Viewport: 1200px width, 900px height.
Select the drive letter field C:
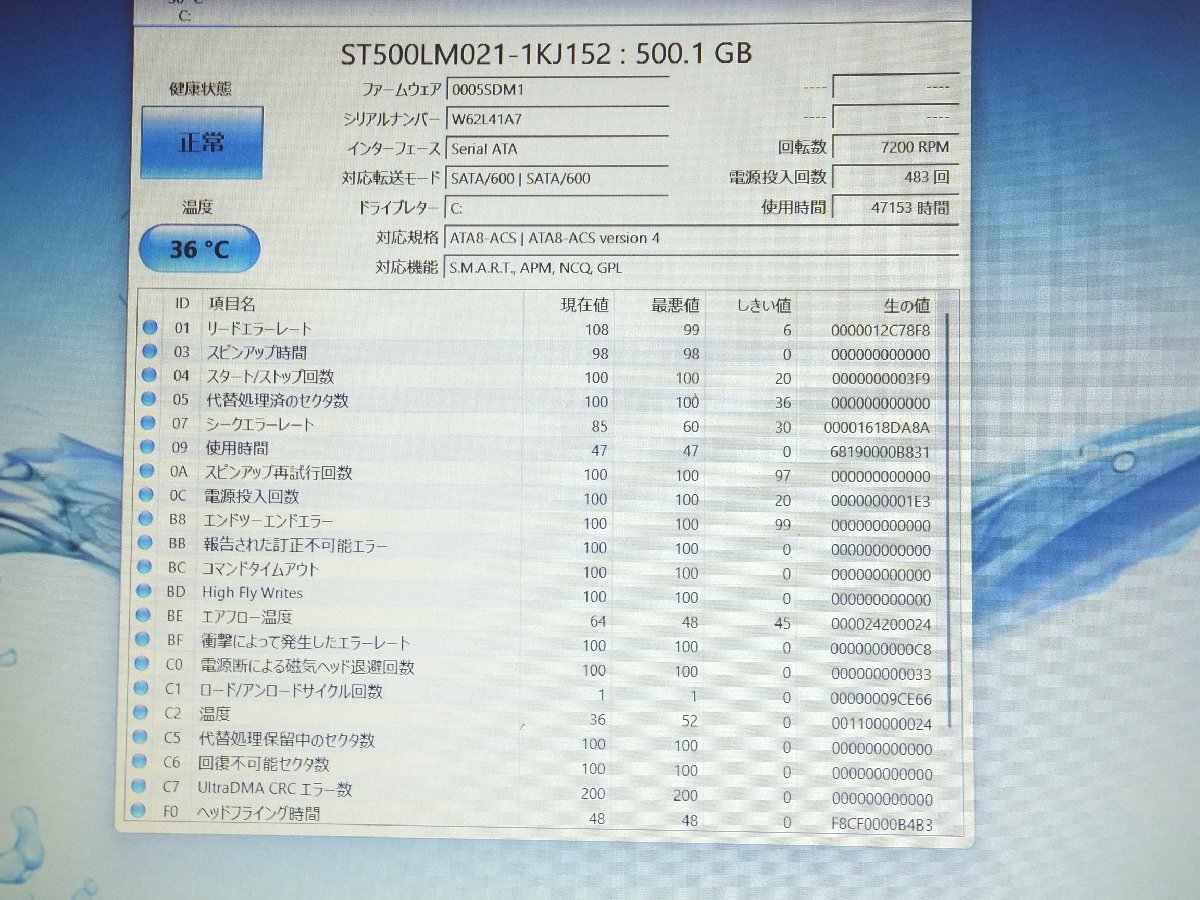tap(556, 208)
